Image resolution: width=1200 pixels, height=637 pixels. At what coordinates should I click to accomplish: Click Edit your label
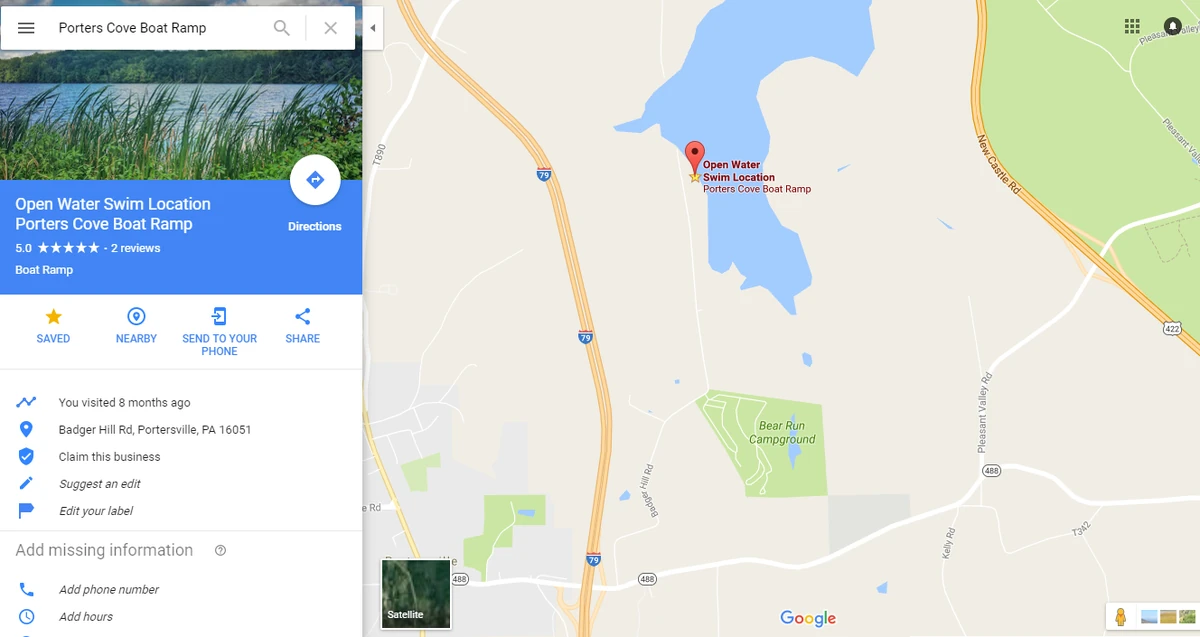tap(96, 511)
